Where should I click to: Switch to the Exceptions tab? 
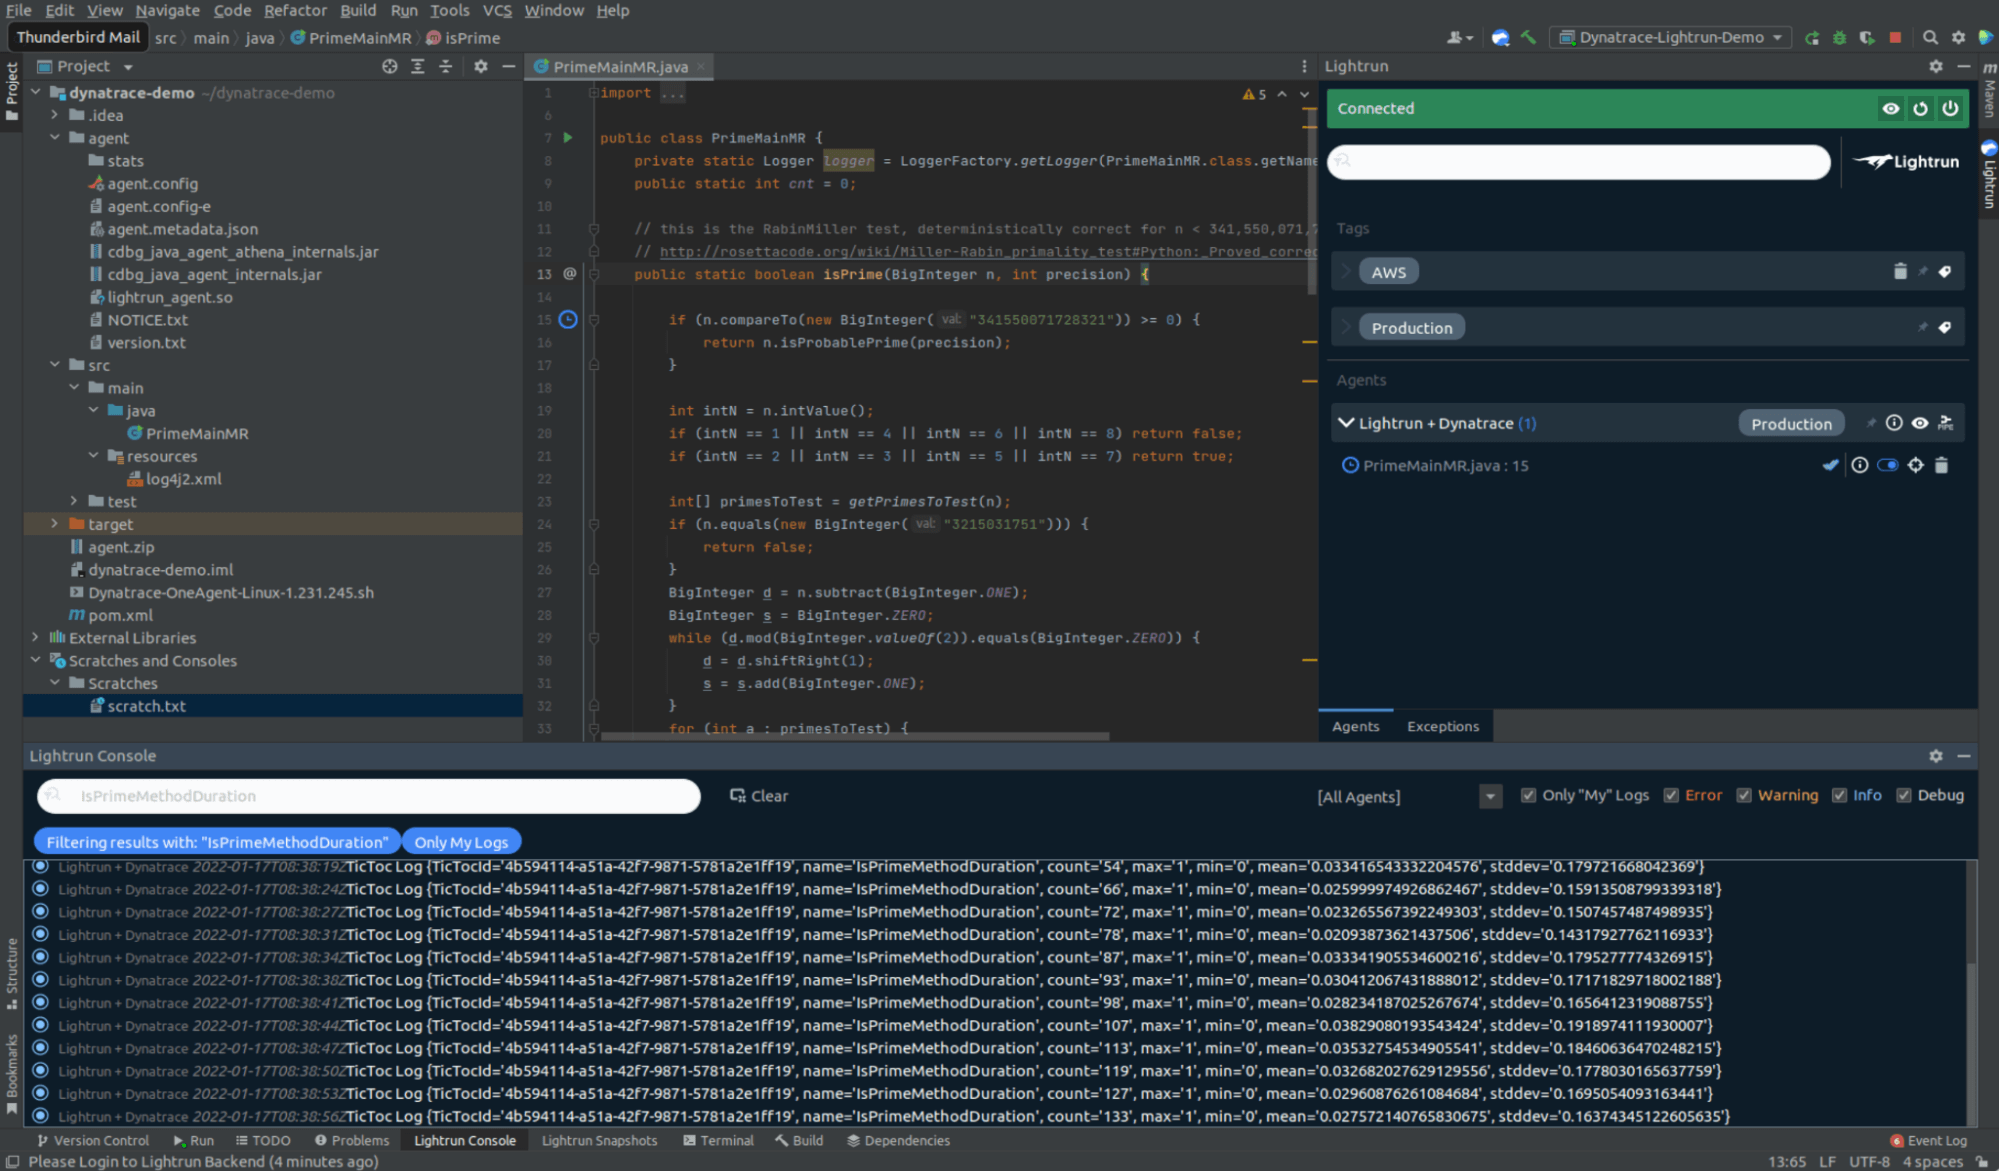point(1442,727)
